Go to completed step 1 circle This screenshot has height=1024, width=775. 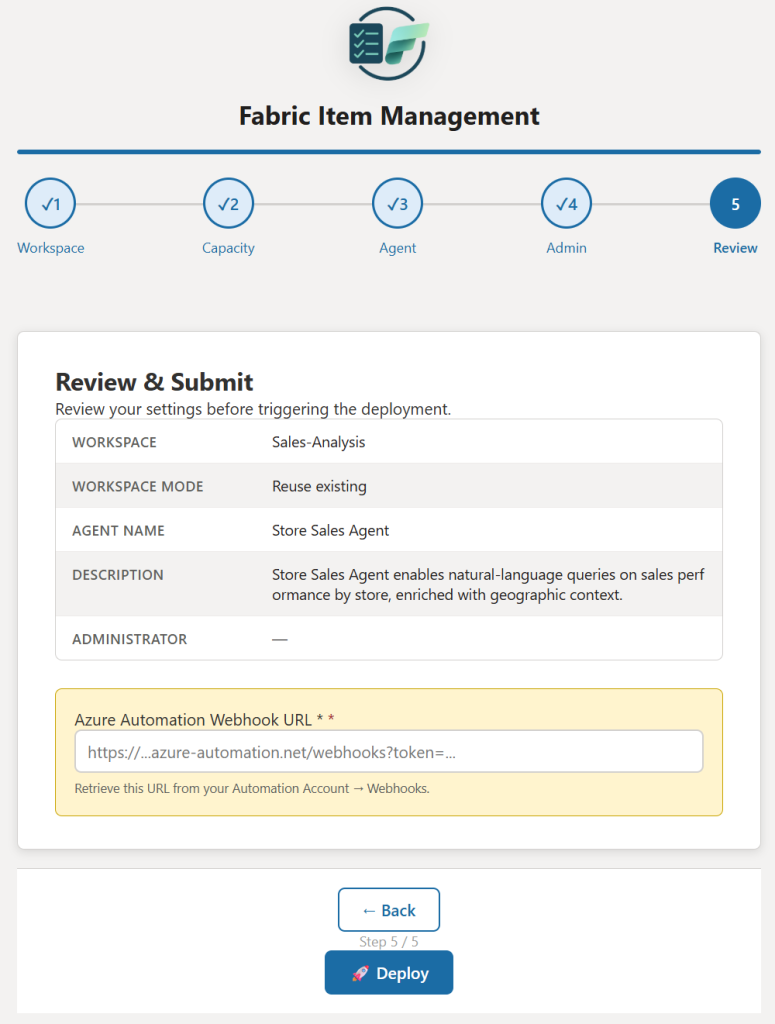[50, 204]
